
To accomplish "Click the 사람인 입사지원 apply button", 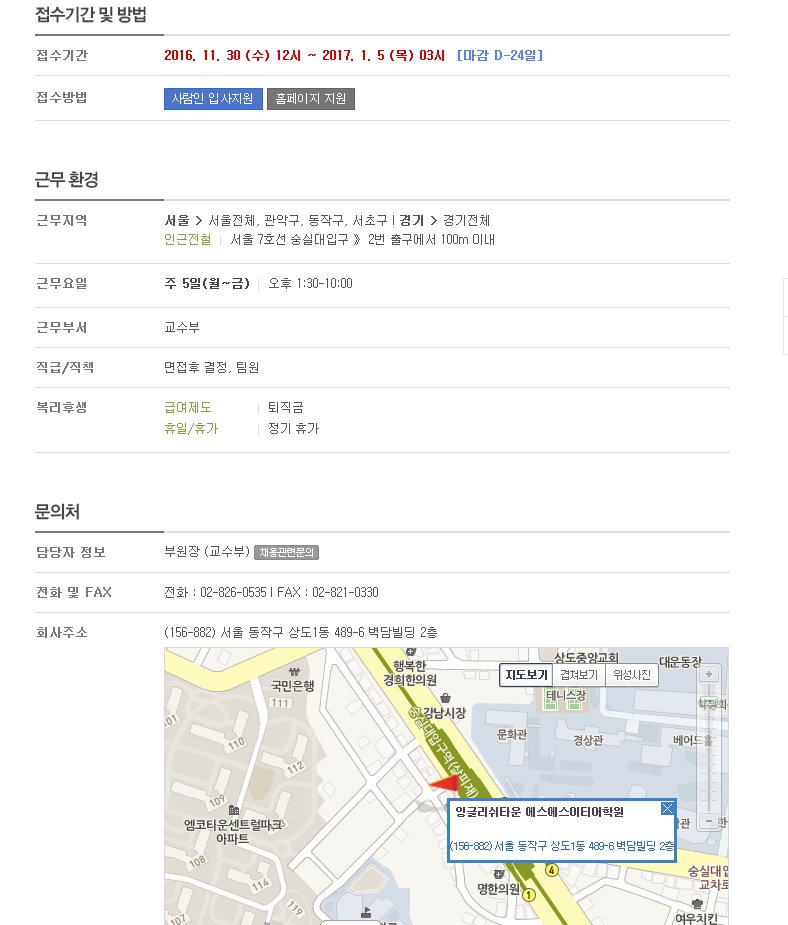I will [213, 99].
